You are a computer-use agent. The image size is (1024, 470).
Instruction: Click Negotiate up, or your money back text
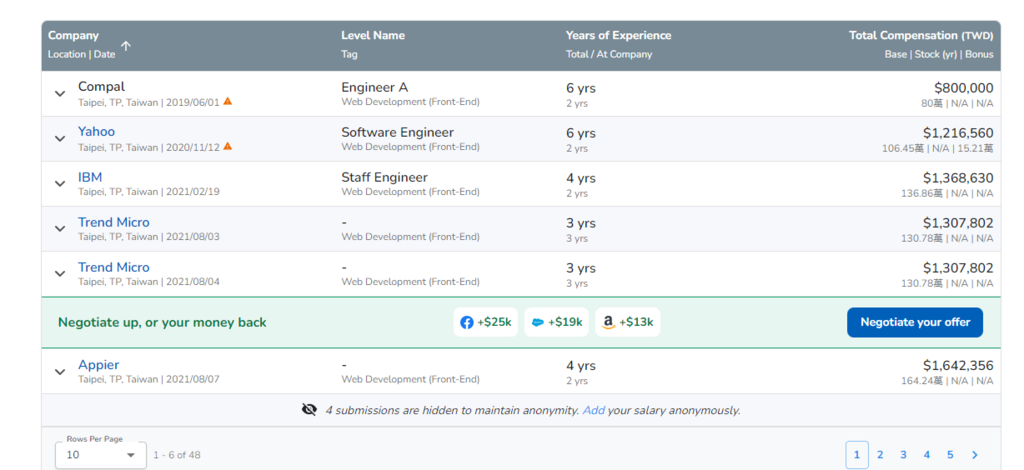162,322
